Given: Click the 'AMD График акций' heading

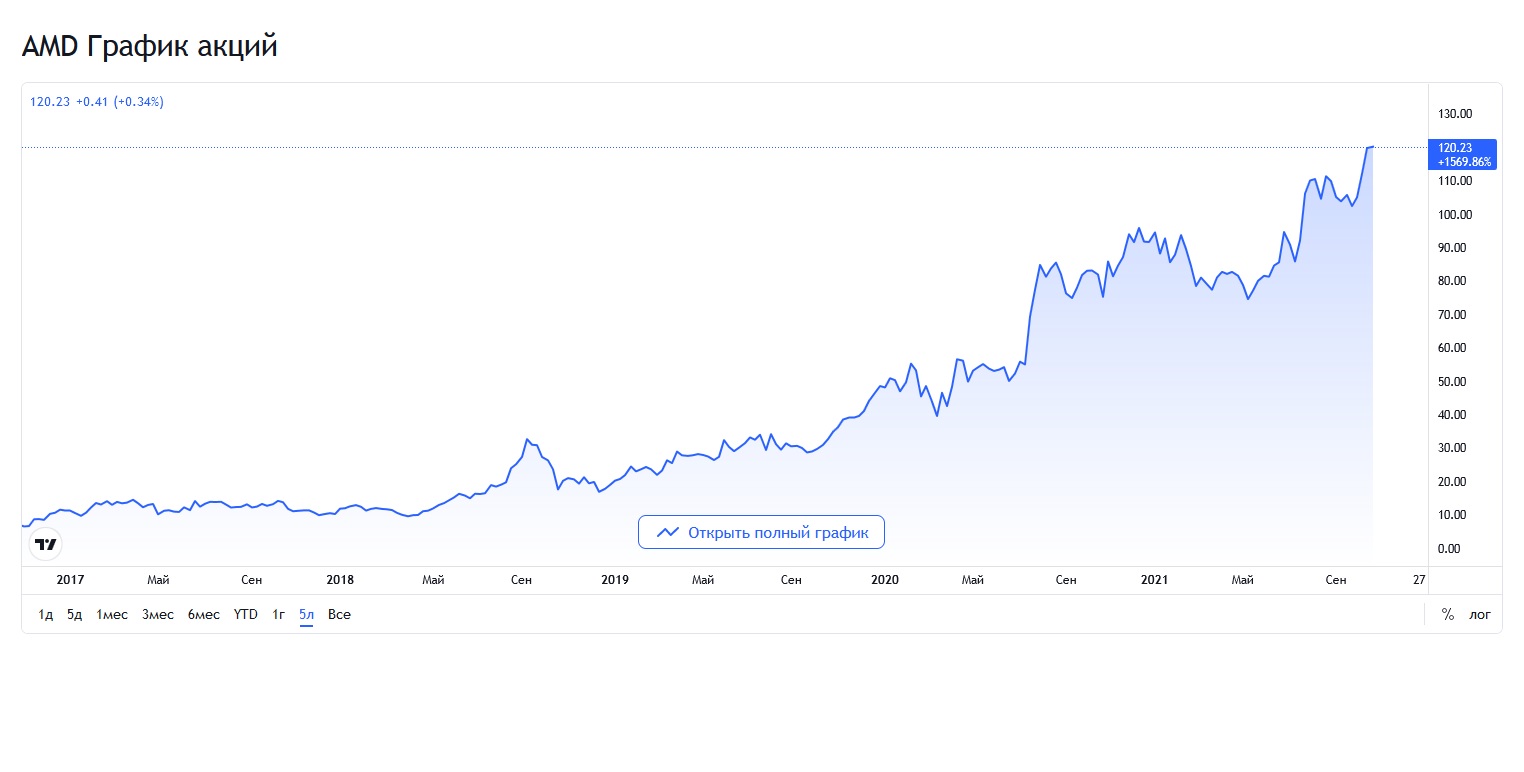Looking at the screenshot, I should point(149,46).
